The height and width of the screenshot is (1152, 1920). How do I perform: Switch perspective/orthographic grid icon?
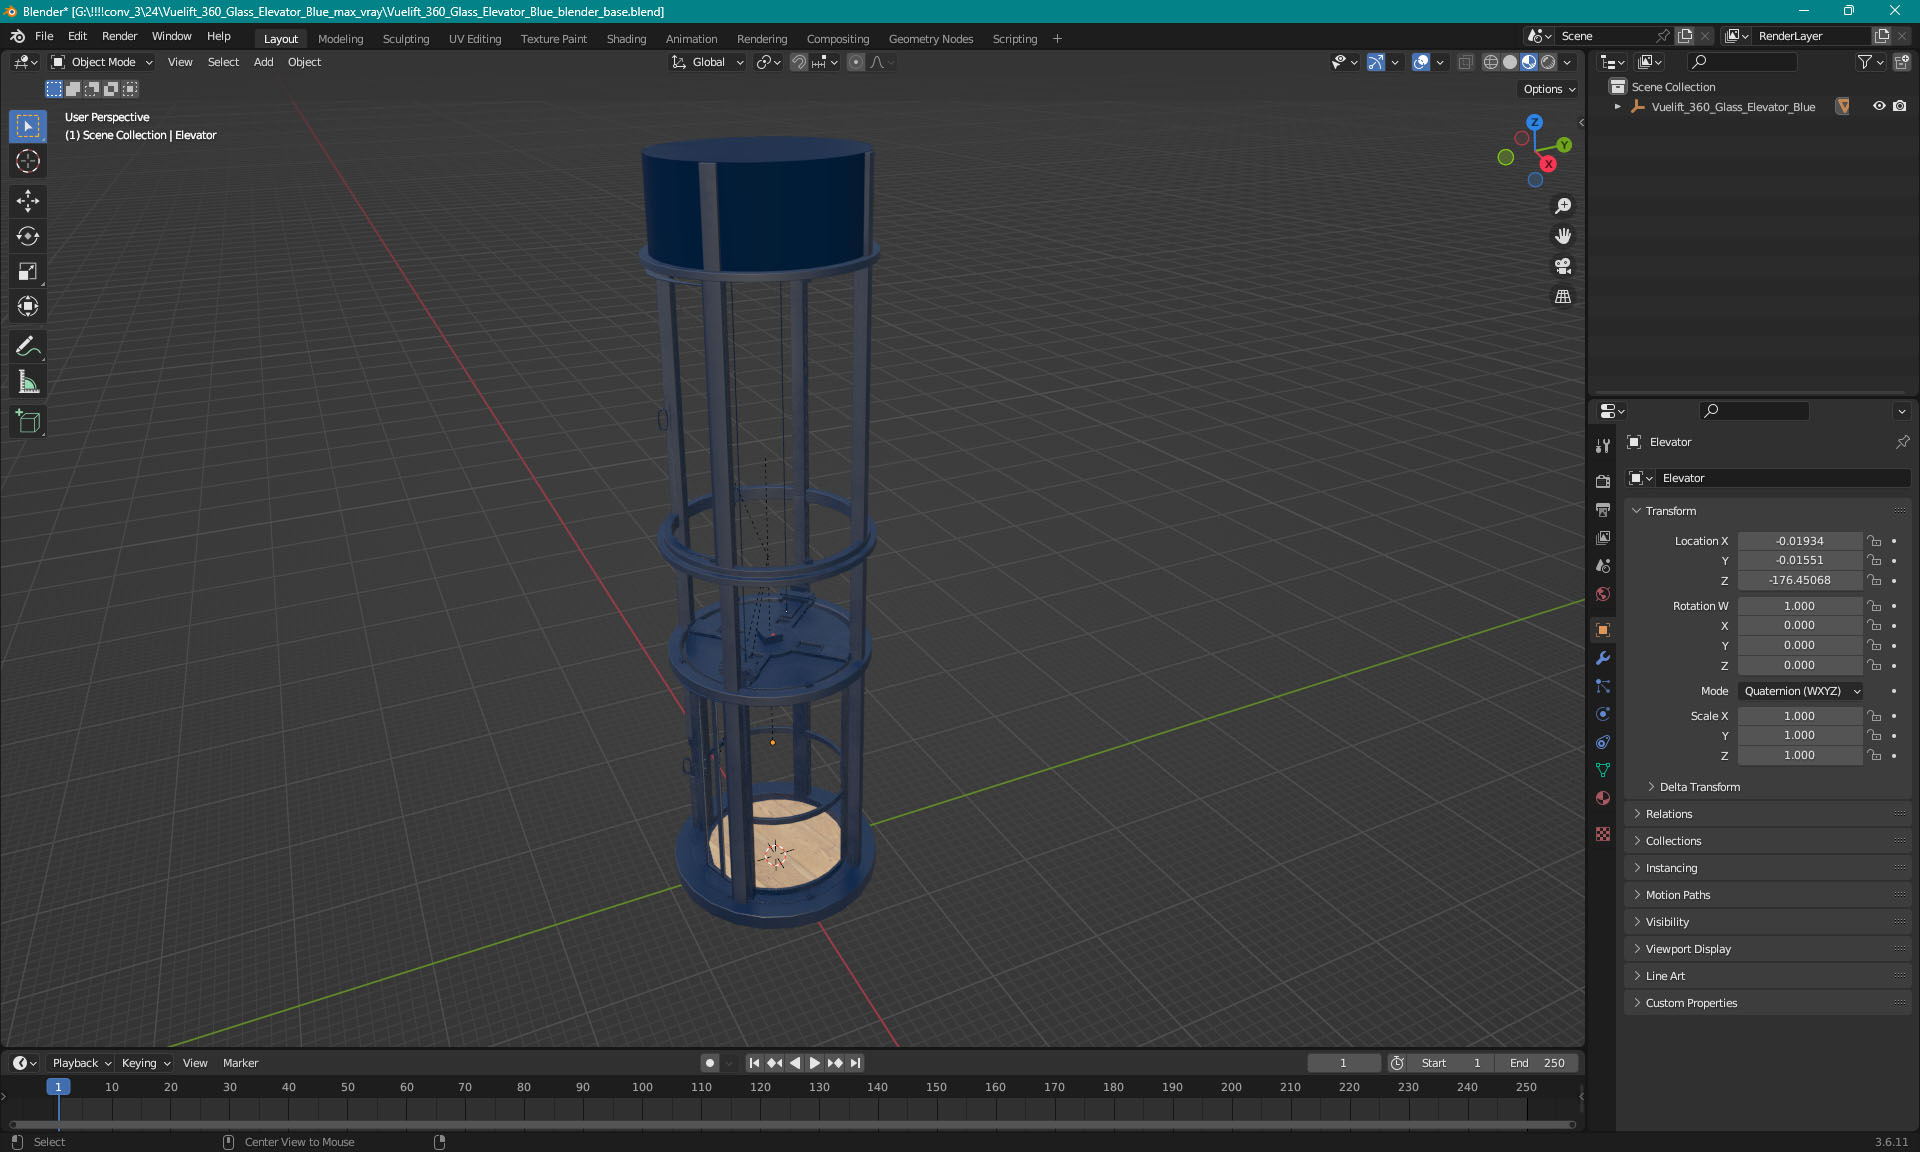coord(1562,297)
